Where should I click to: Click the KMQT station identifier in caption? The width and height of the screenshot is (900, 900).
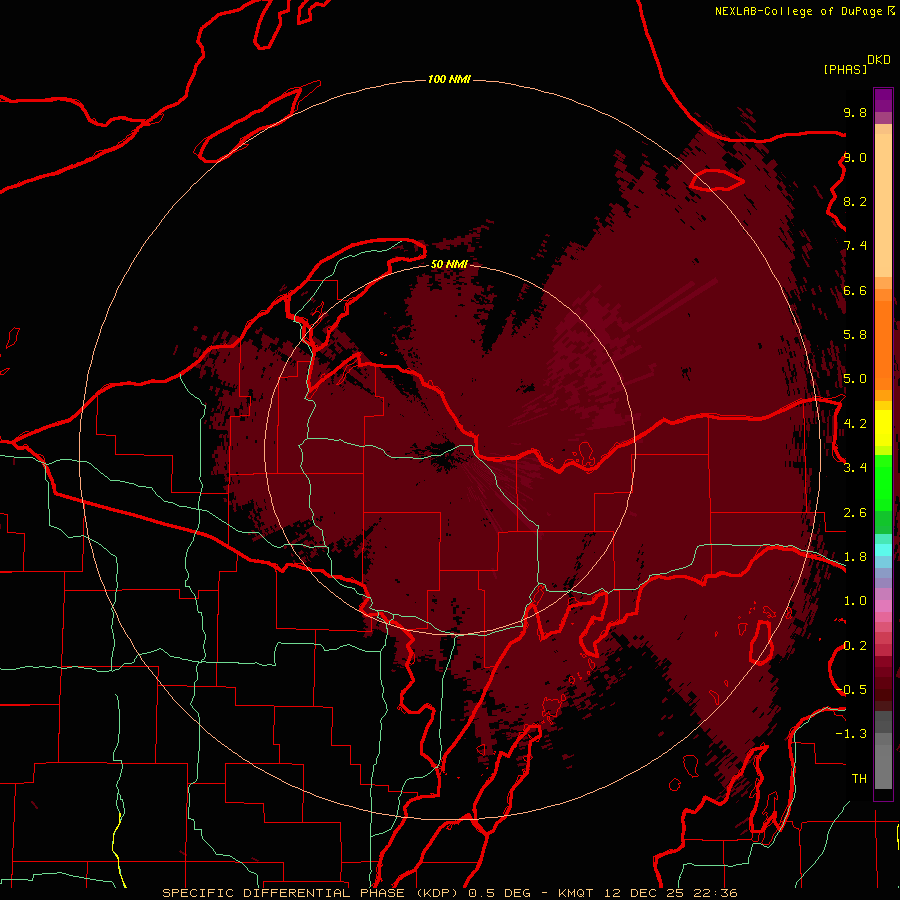(578, 893)
